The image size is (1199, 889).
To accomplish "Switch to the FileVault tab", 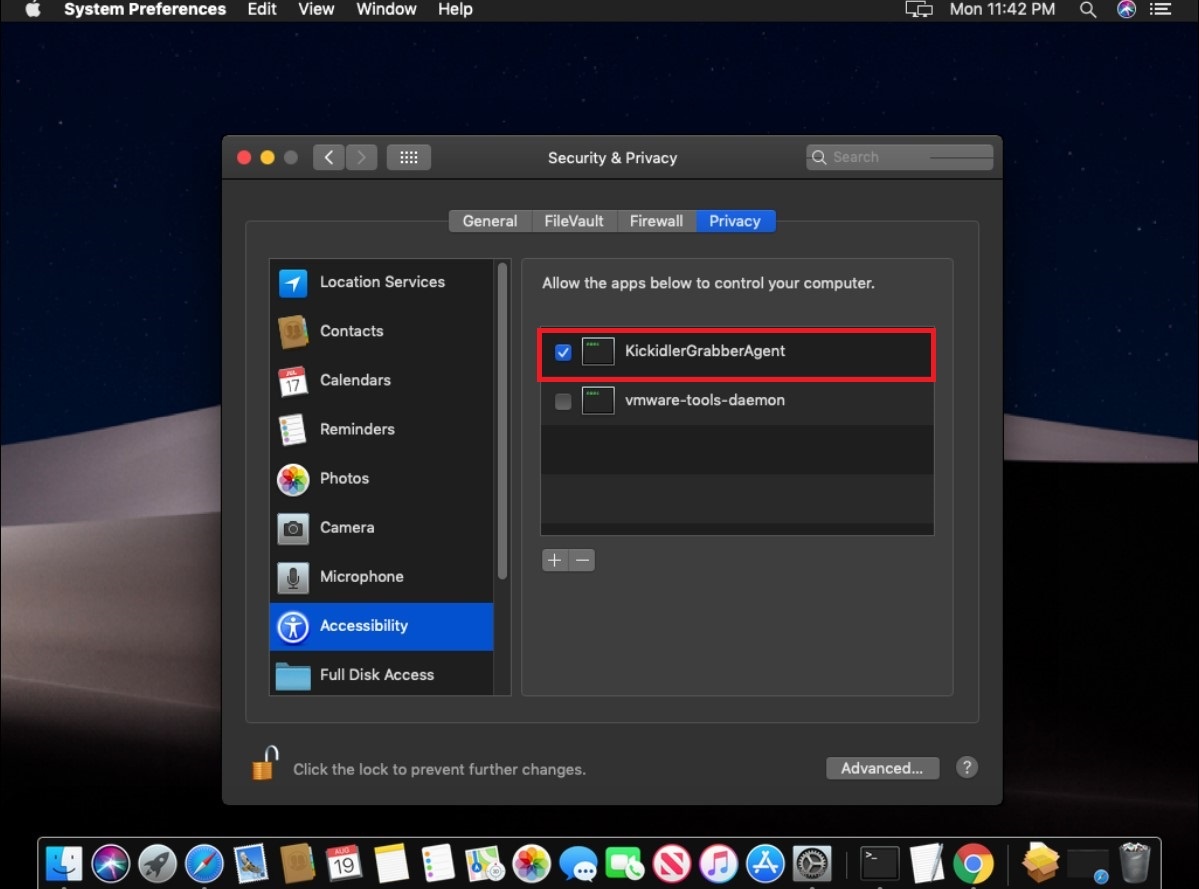I will click(574, 221).
